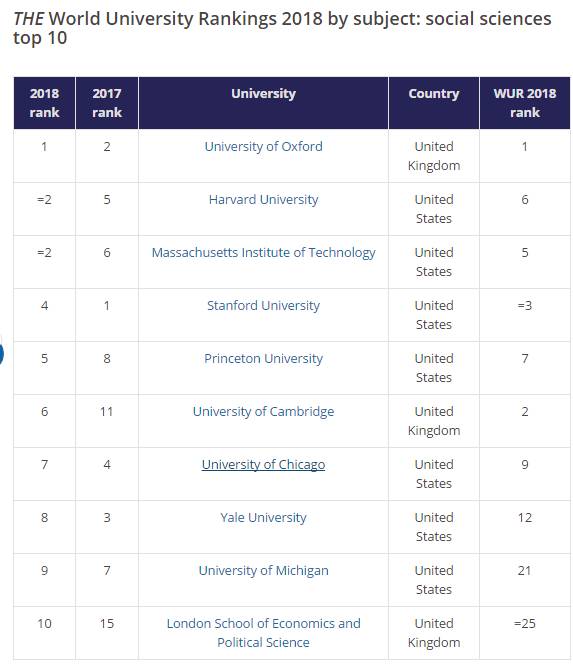Screen dimensions: 573x667
Task: Click the 2017 rank column header
Action: pyautogui.click(x=107, y=103)
